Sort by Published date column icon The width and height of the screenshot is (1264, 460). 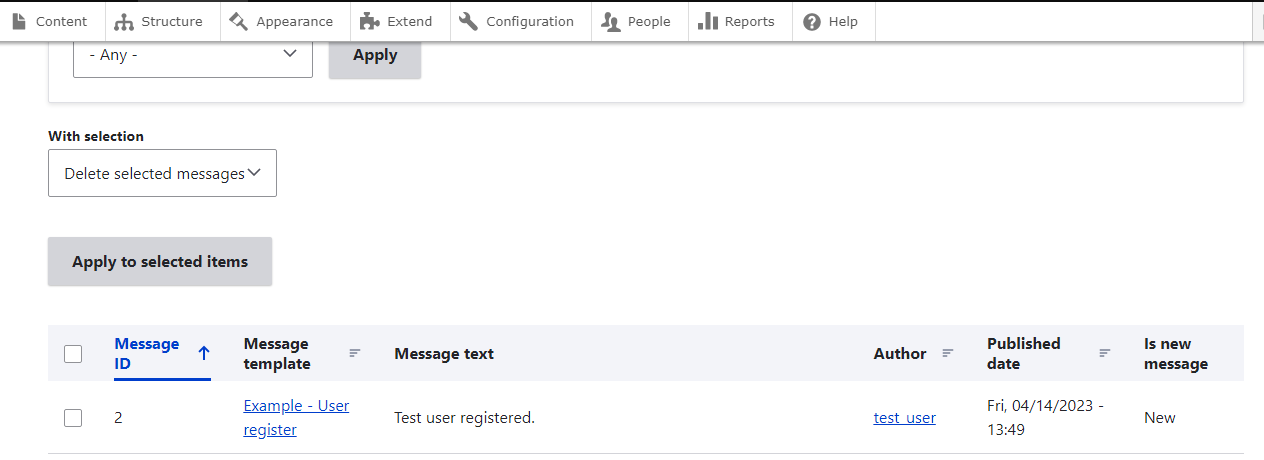[x=1105, y=353]
